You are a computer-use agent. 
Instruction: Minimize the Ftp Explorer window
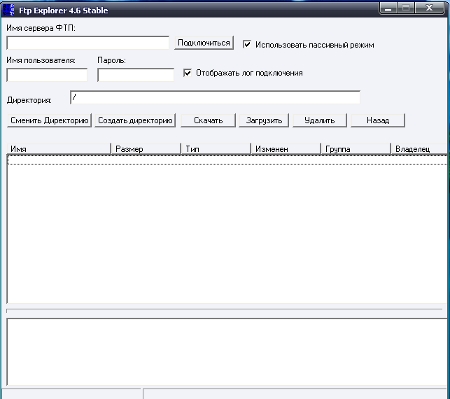[x=388, y=8]
